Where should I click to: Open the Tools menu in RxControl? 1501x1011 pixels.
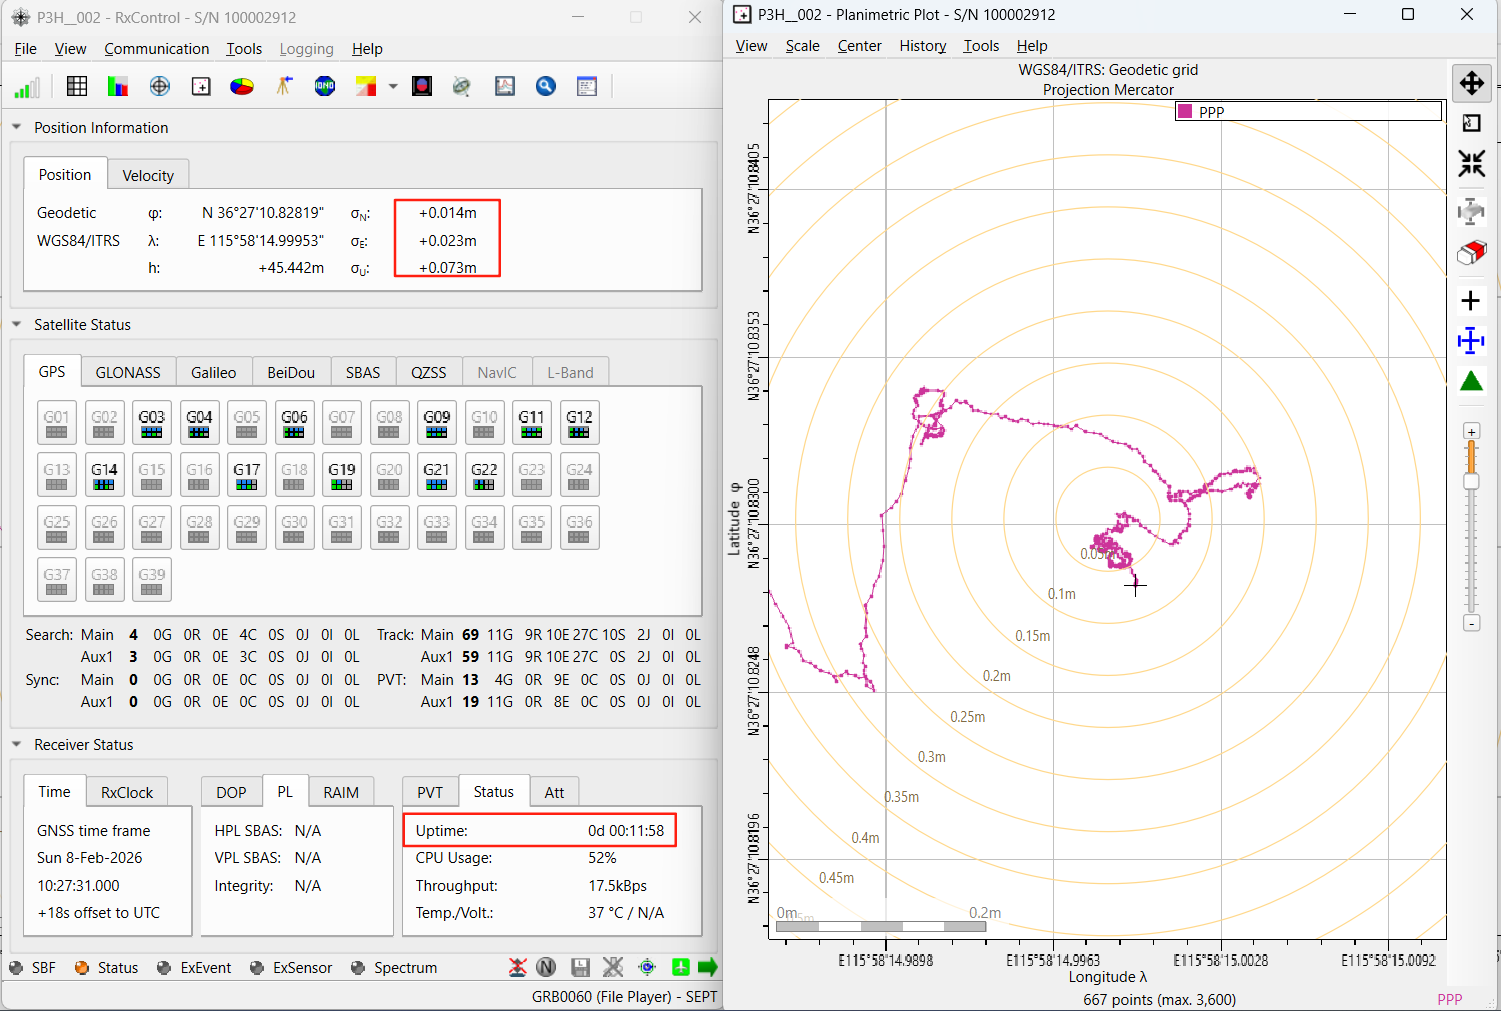pyautogui.click(x=244, y=49)
